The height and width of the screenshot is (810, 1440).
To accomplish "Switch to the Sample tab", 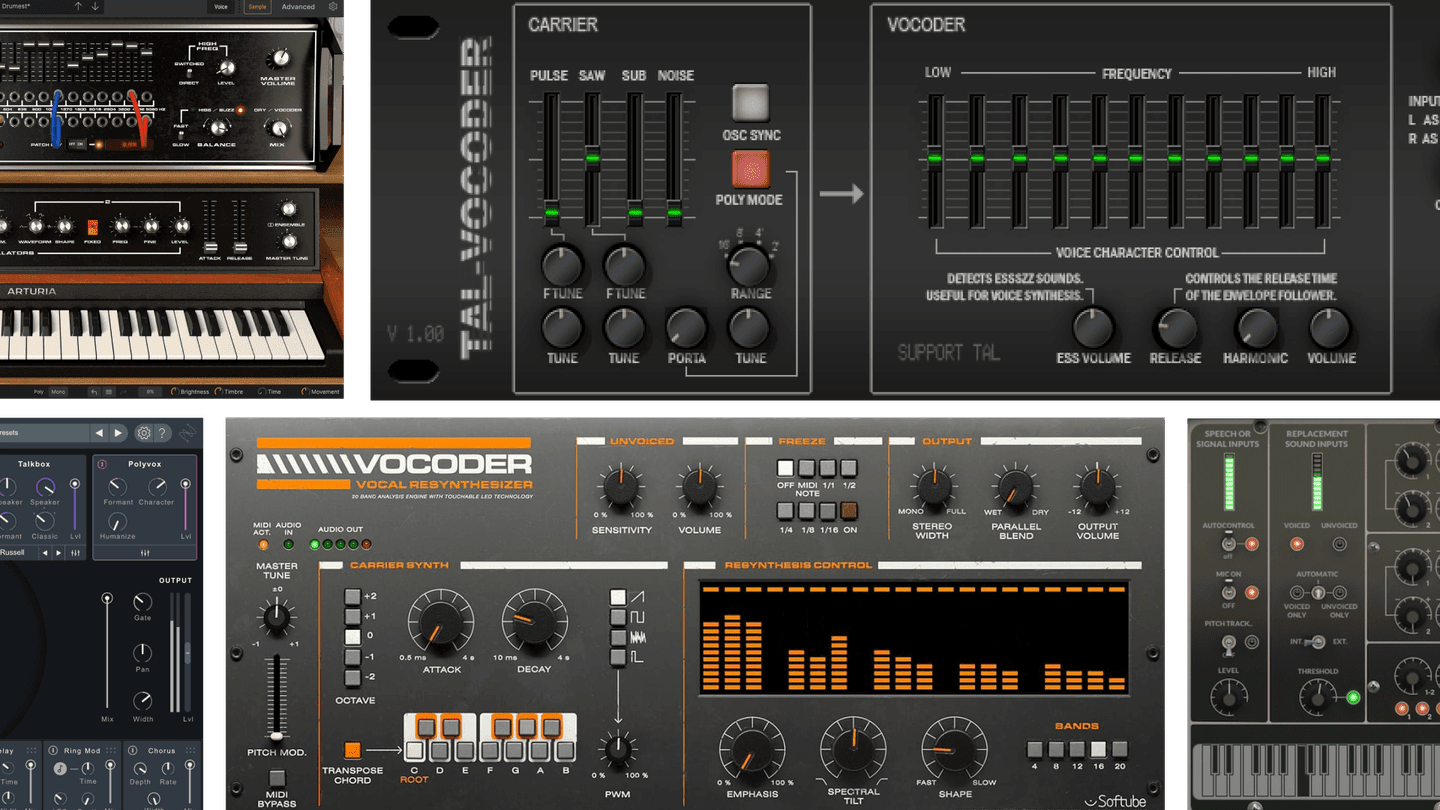I will point(257,7).
